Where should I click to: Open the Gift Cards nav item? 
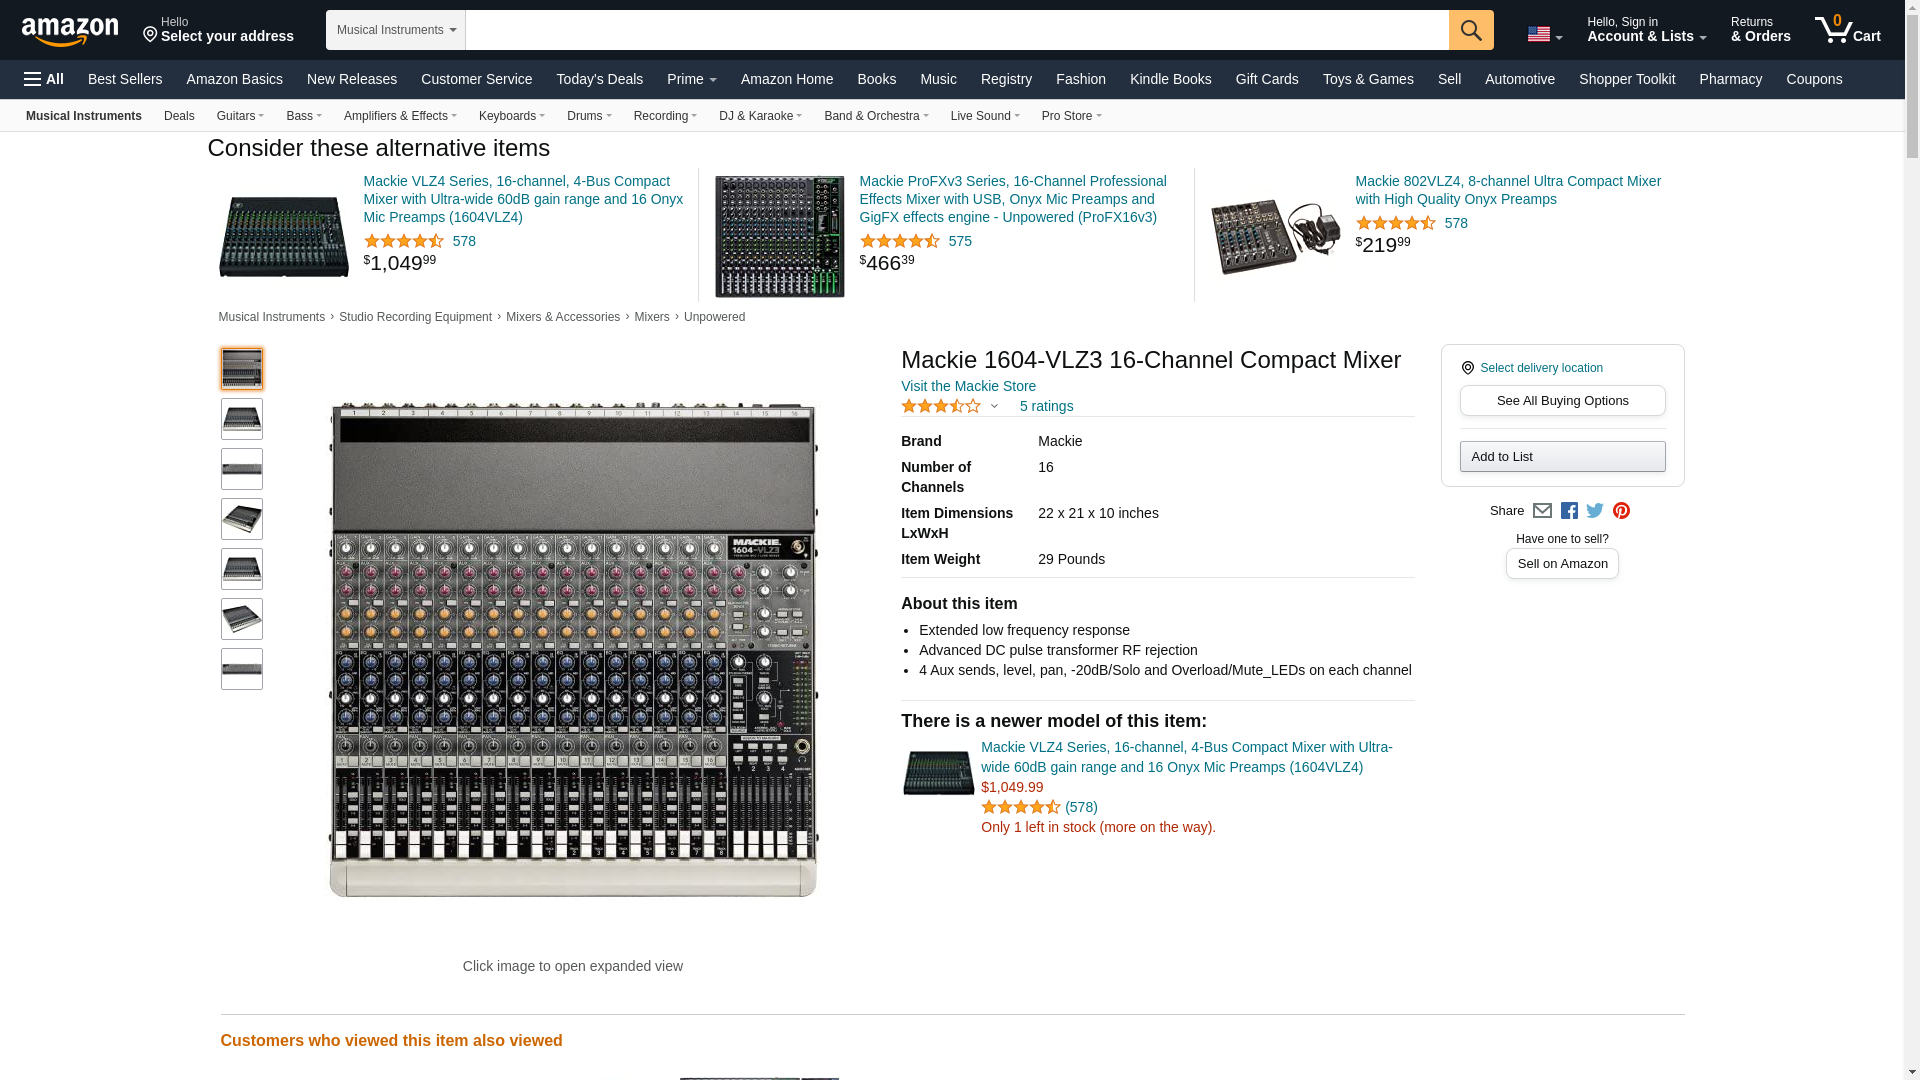click(x=1266, y=79)
